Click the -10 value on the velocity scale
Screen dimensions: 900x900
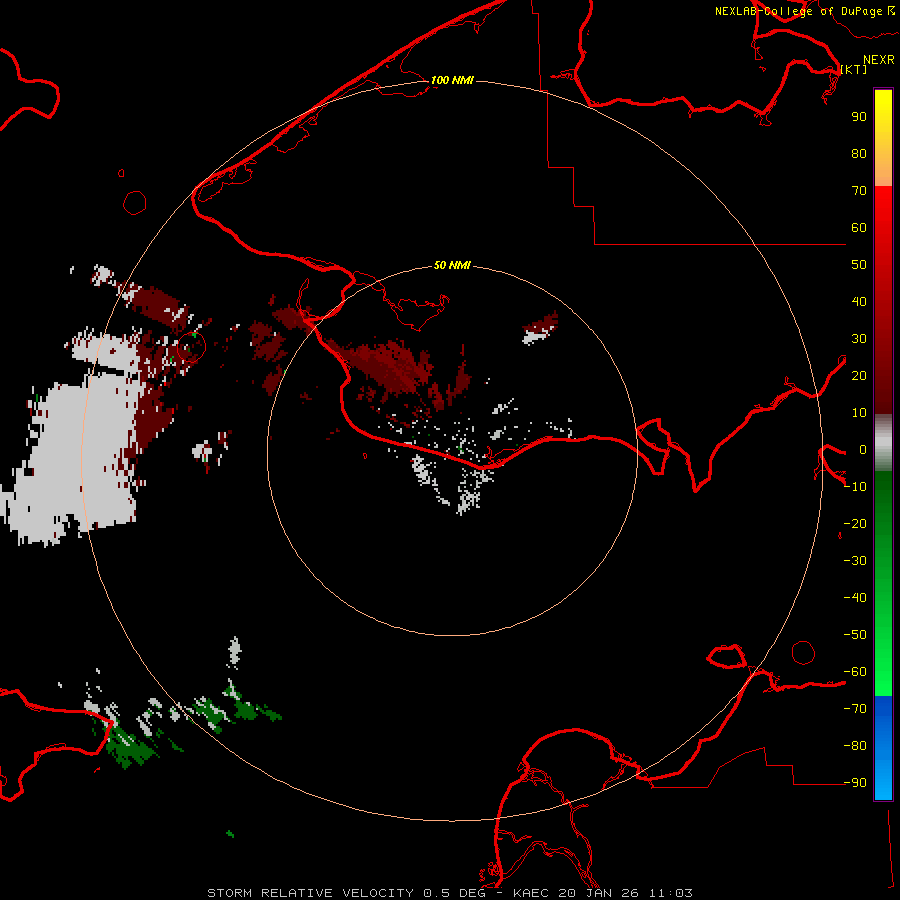coord(855,487)
